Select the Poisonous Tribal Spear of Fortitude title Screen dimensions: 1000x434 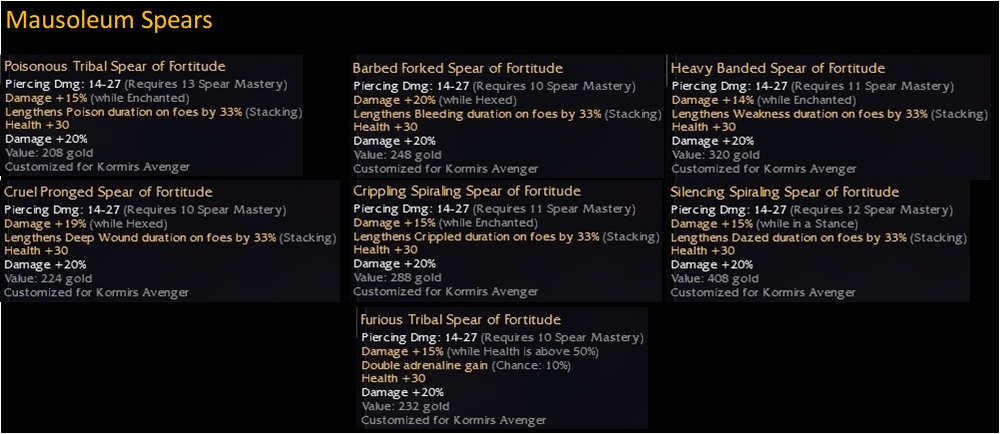click(x=115, y=66)
